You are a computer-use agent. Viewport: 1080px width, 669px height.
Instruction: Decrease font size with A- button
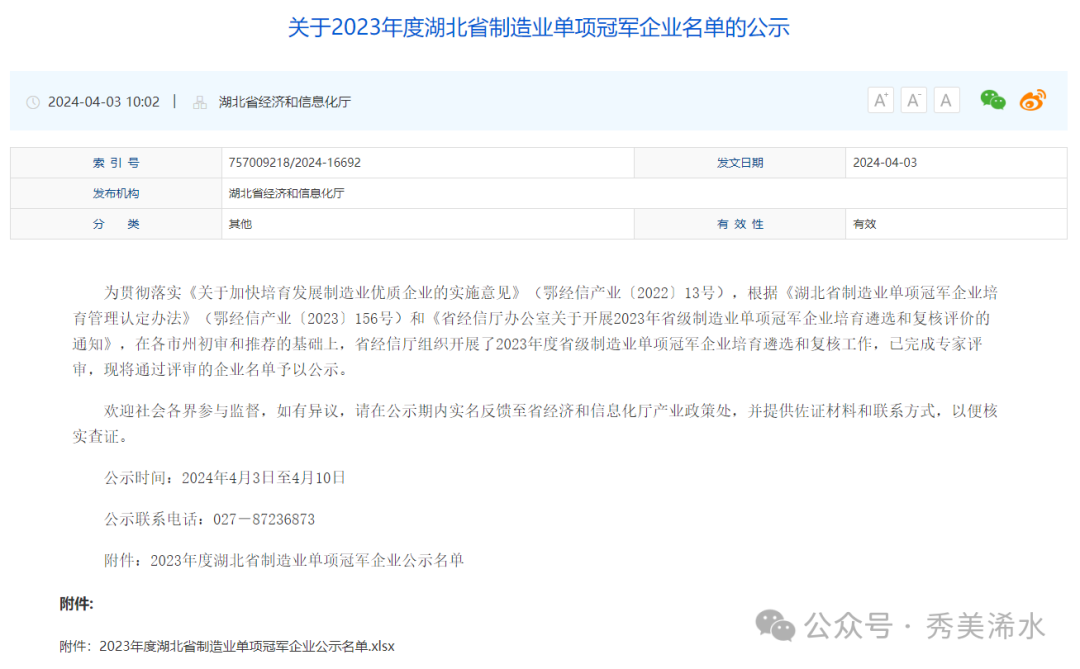click(x=913, y=100)
